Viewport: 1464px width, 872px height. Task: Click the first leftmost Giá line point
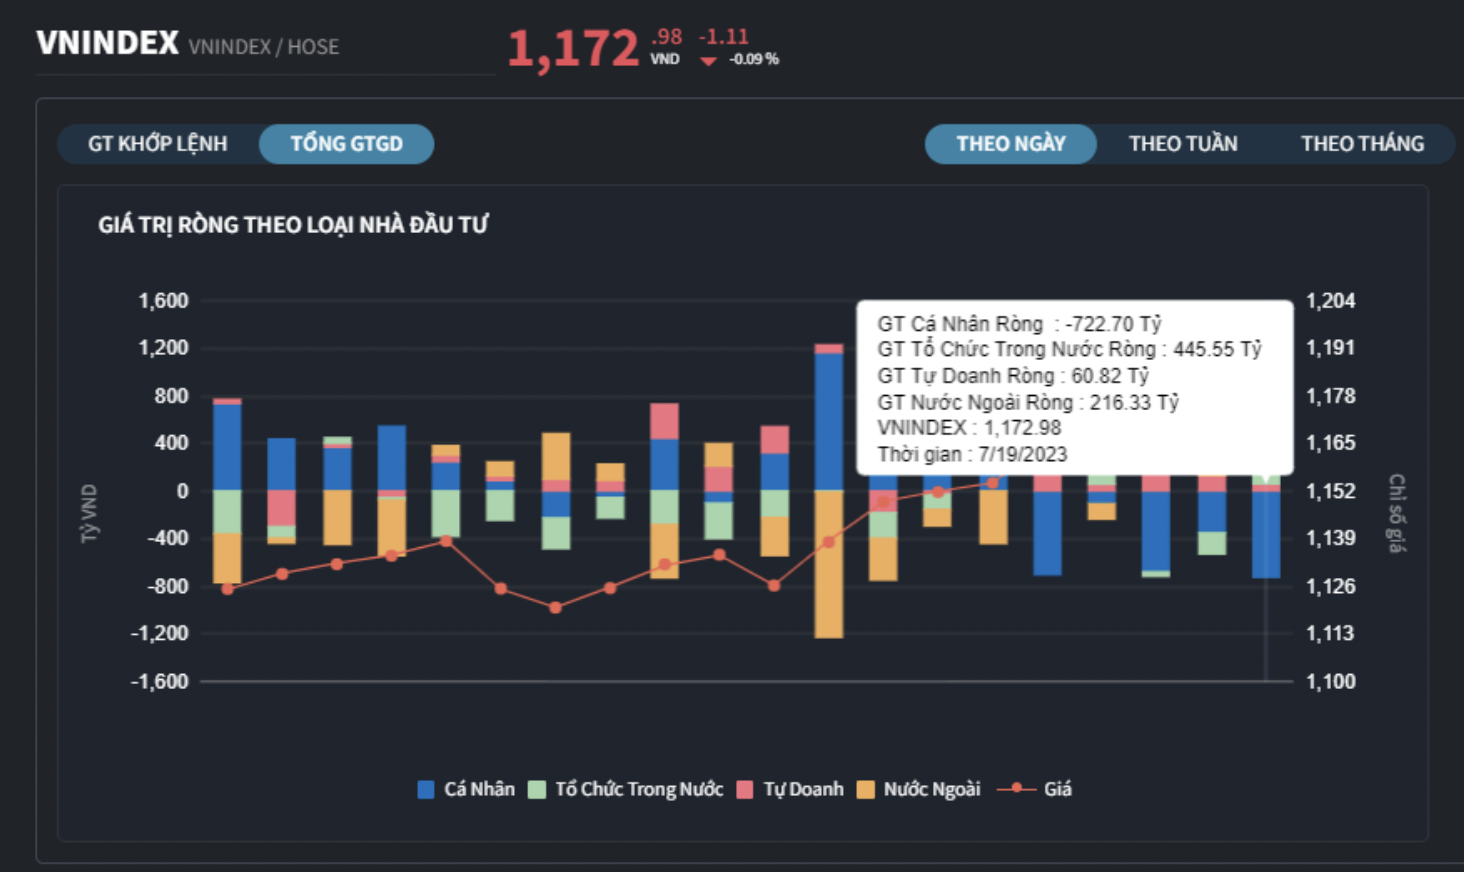pyautogui.click(x=227, y=589)
